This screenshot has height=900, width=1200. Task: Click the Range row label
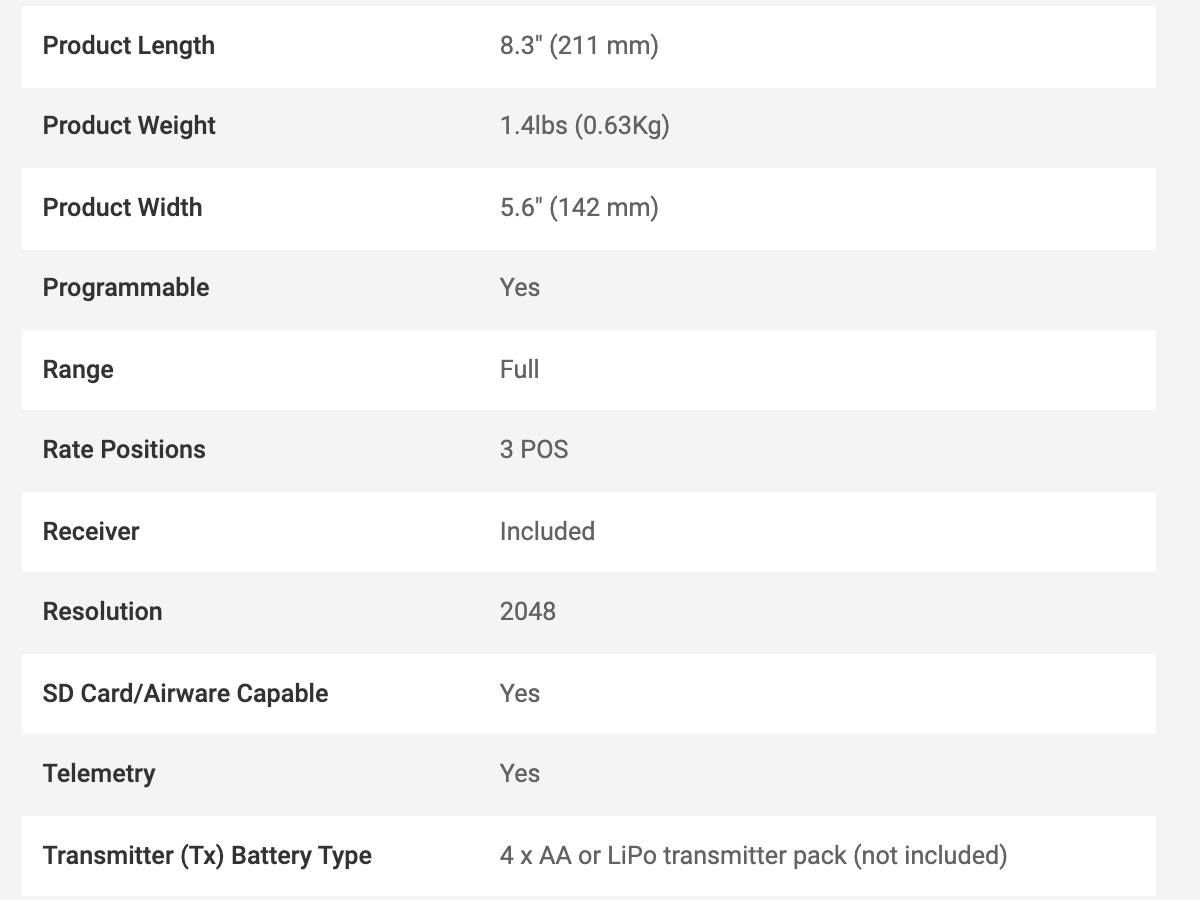(78, 370)
